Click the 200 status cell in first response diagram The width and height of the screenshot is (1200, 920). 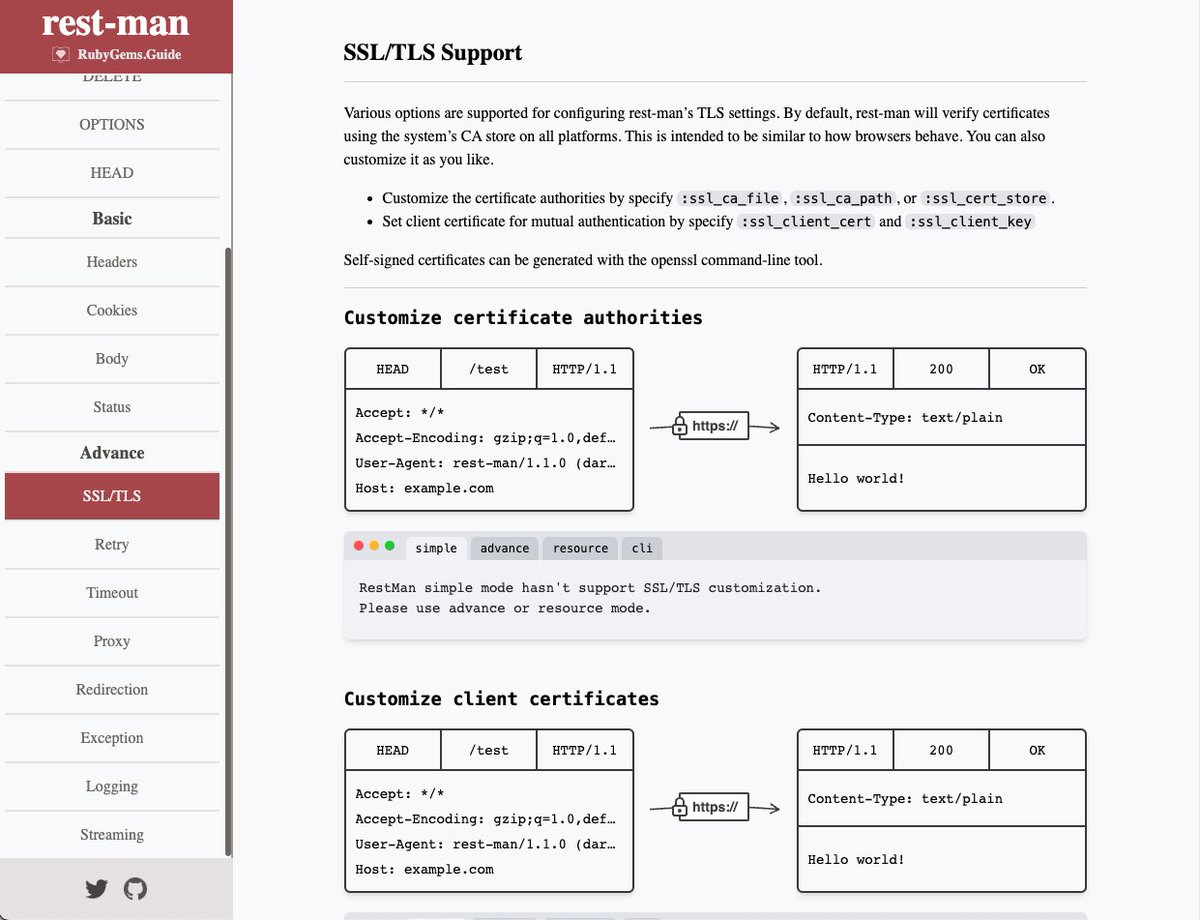pyautogui.click(x=941, y=369)
